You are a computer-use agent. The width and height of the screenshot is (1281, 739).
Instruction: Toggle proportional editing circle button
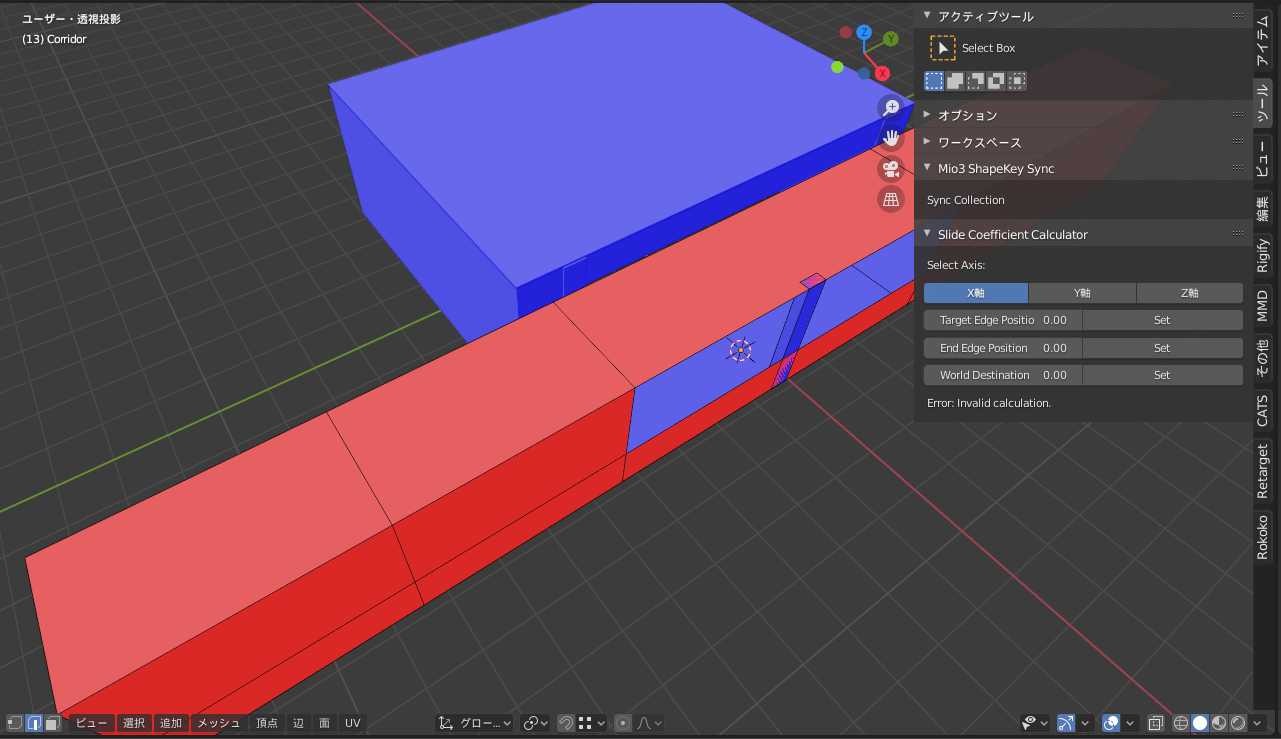tap(623, 723)
